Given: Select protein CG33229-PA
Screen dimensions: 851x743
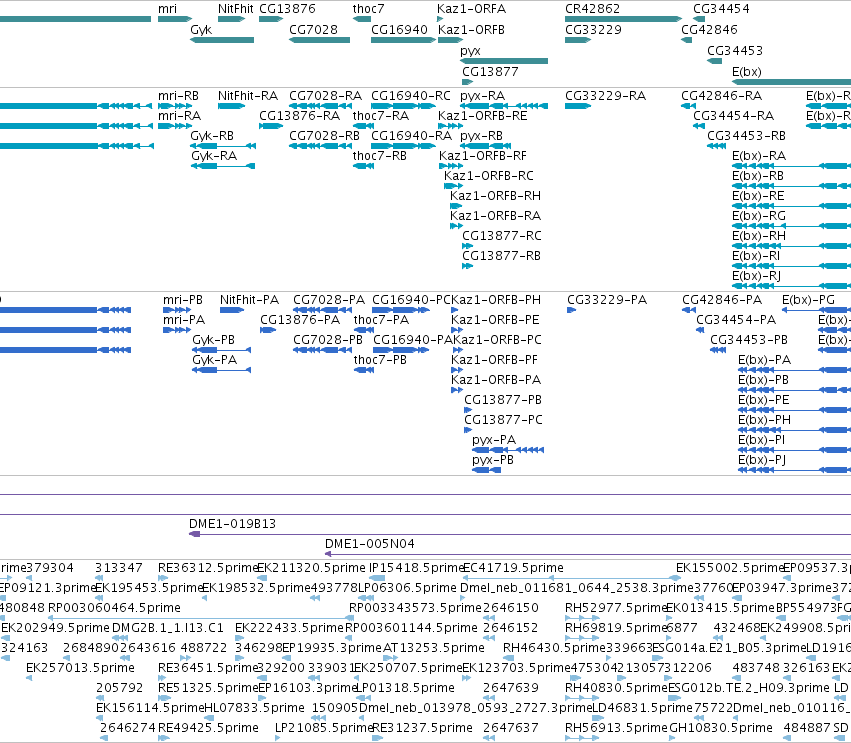Looking at the screenshot, I should point(607,300).
